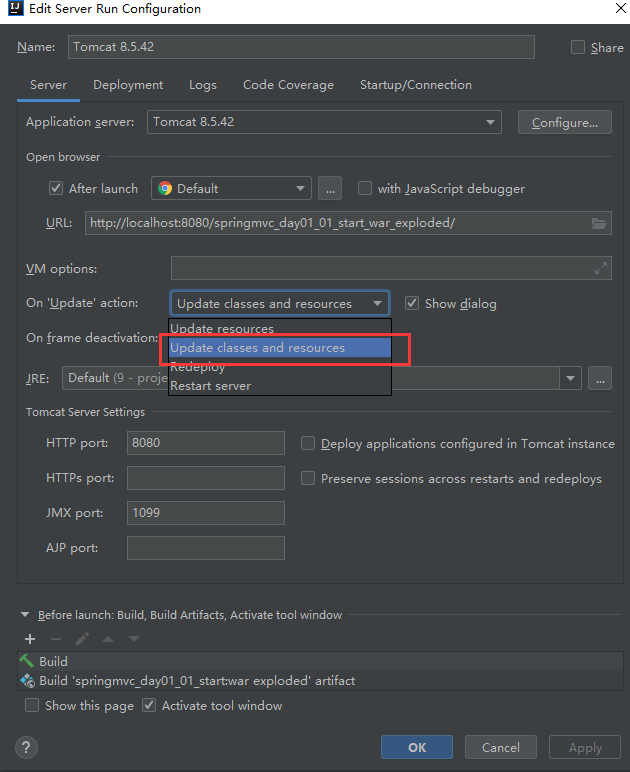Move before launch task up
The image size is (630, 772).
coord(108,639)
